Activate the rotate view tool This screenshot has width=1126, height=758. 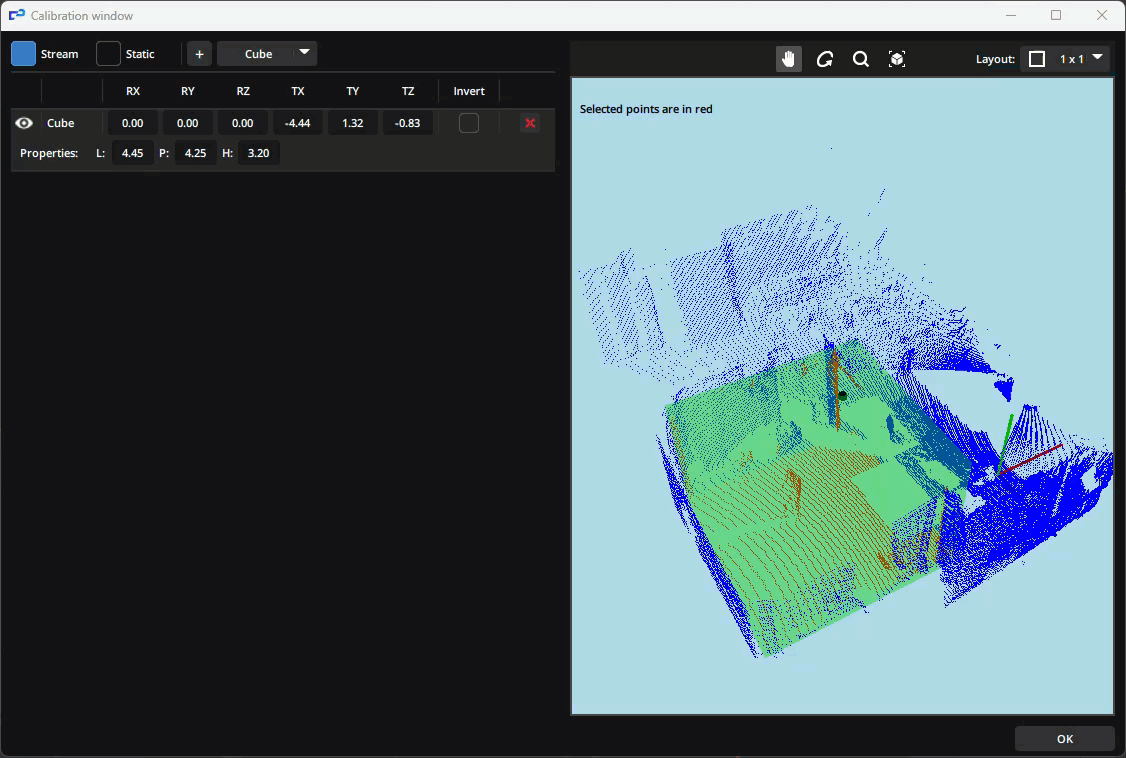(x=824, y=59)
